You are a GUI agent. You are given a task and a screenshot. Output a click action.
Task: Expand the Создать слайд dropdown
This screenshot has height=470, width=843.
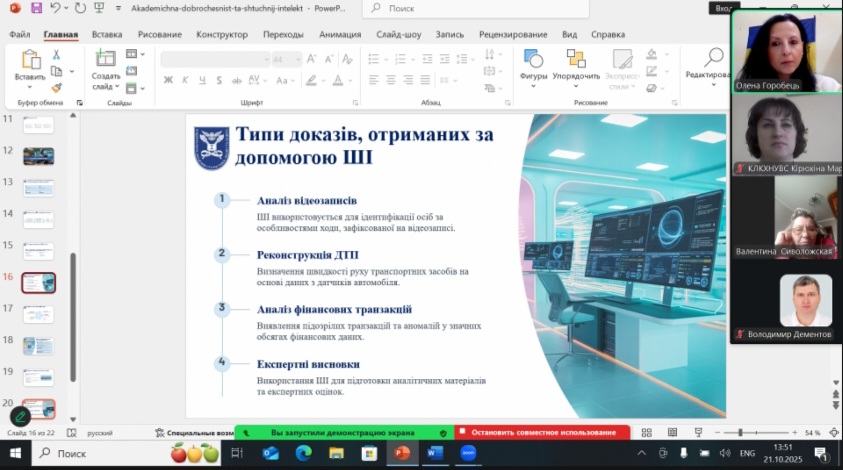pos(106,87)
